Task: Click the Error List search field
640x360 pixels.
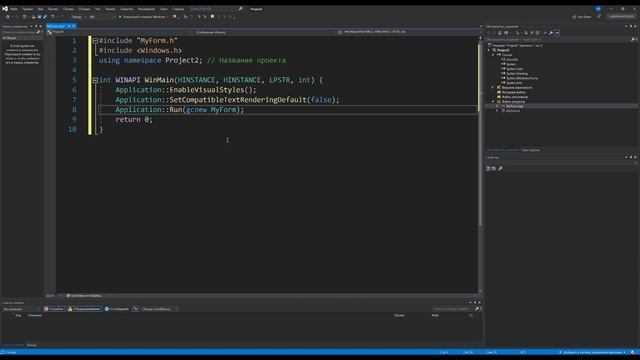Action: pyautogui.click(x=454, y=309)
